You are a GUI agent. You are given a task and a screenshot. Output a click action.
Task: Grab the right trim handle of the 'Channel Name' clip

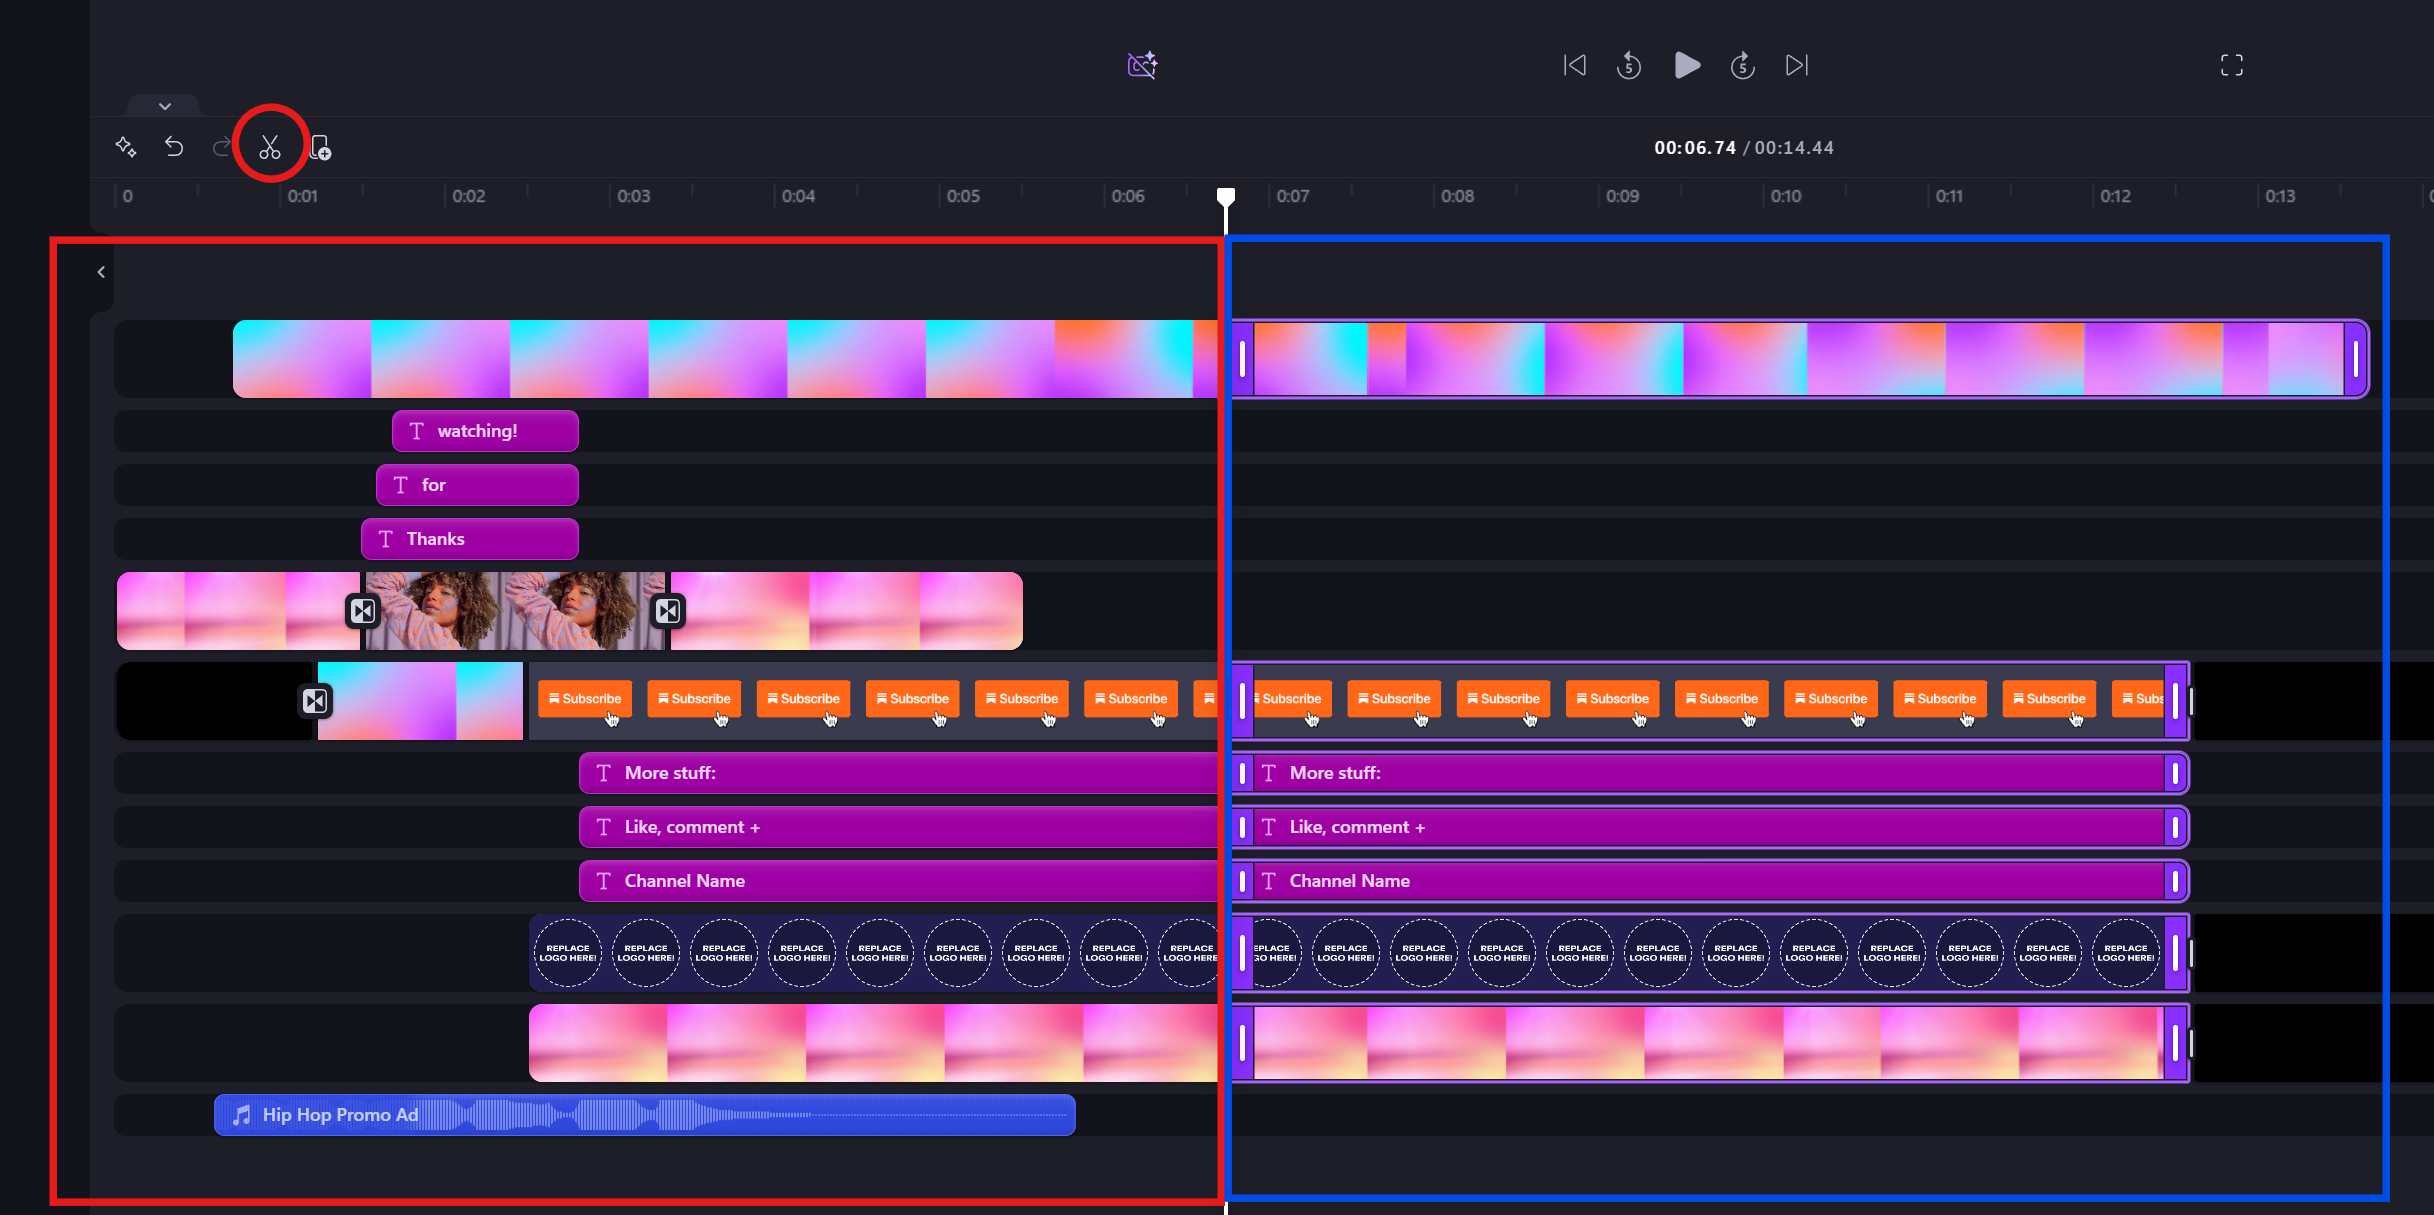tap(2175, 881)
